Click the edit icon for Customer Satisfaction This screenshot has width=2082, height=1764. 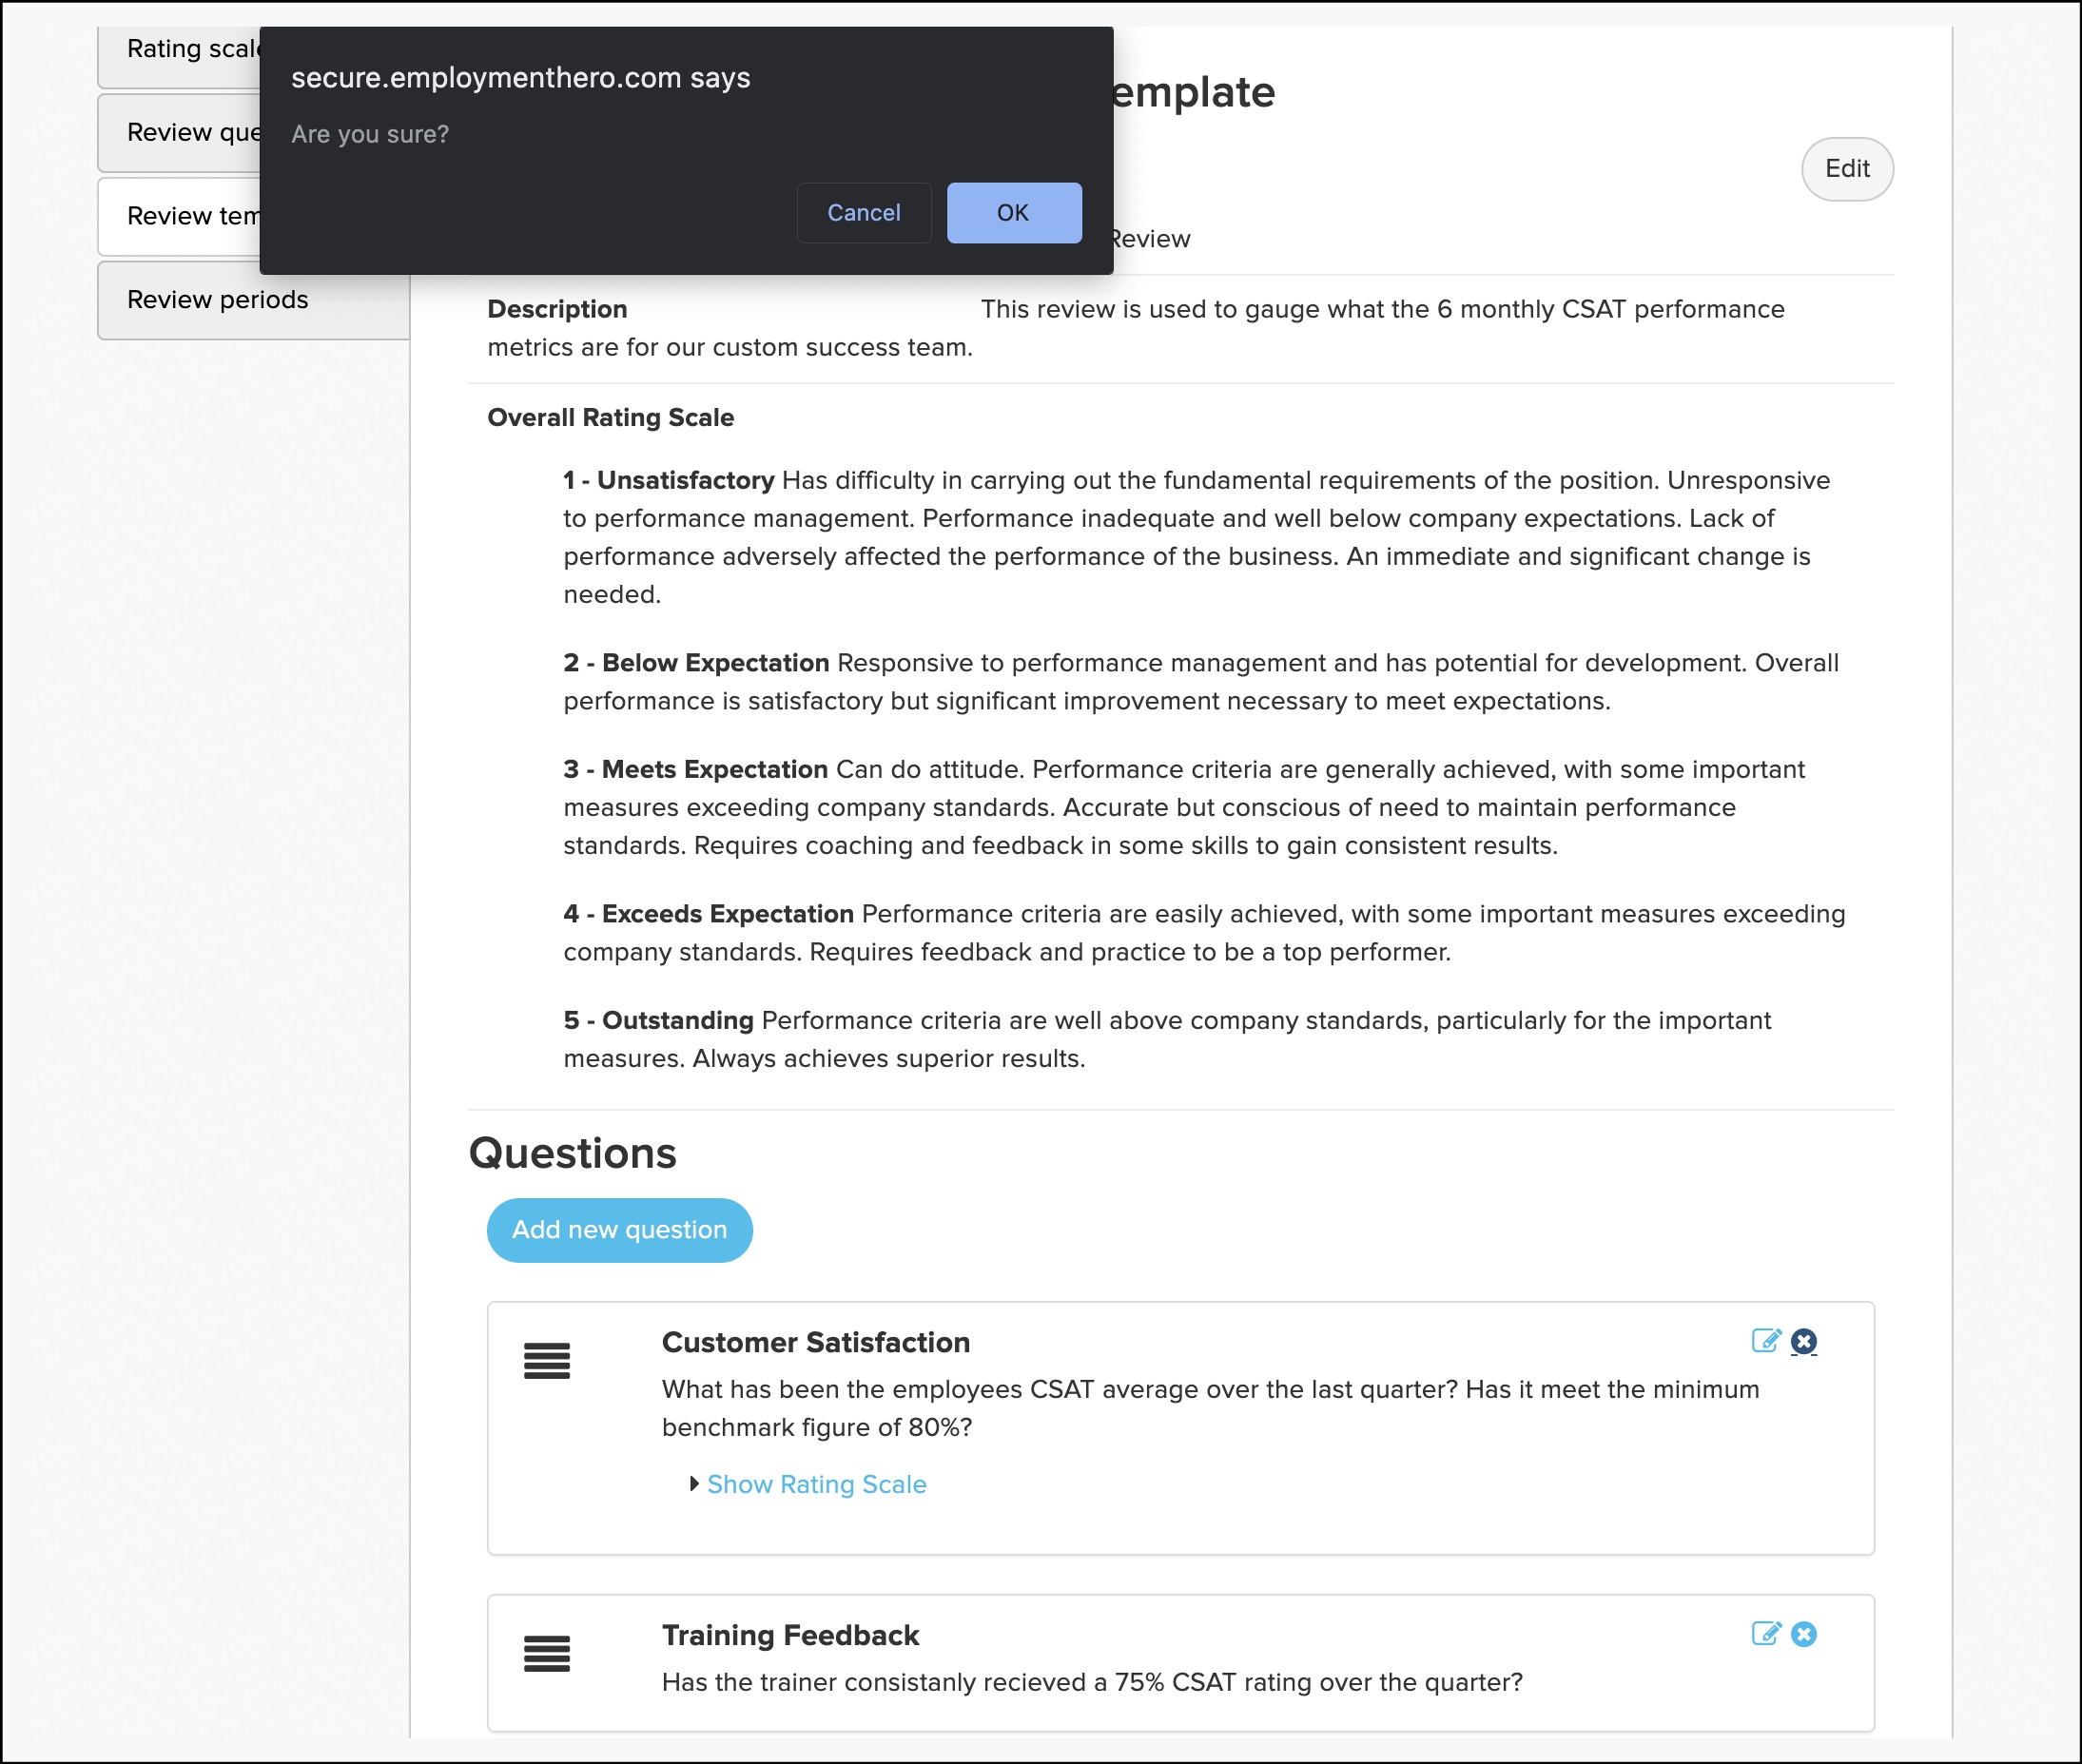pos(1765,1341)
